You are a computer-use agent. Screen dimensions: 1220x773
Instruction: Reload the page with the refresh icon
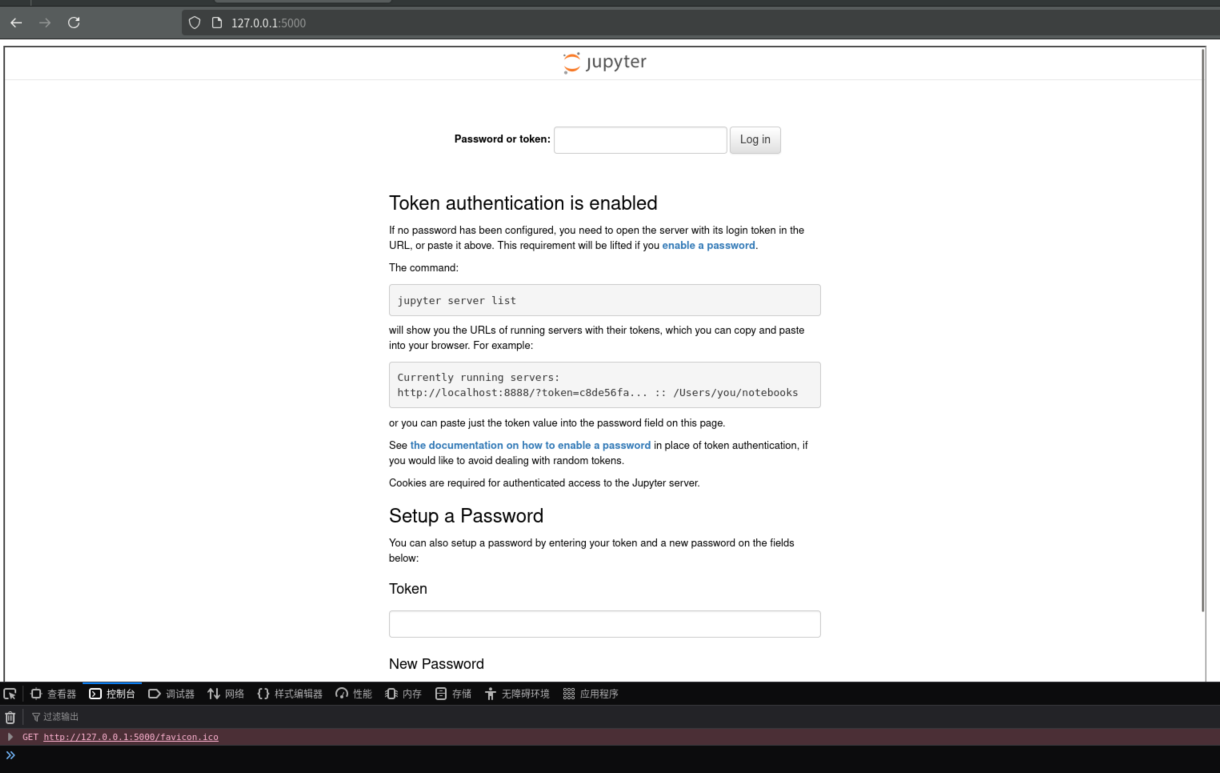(74, 22)
